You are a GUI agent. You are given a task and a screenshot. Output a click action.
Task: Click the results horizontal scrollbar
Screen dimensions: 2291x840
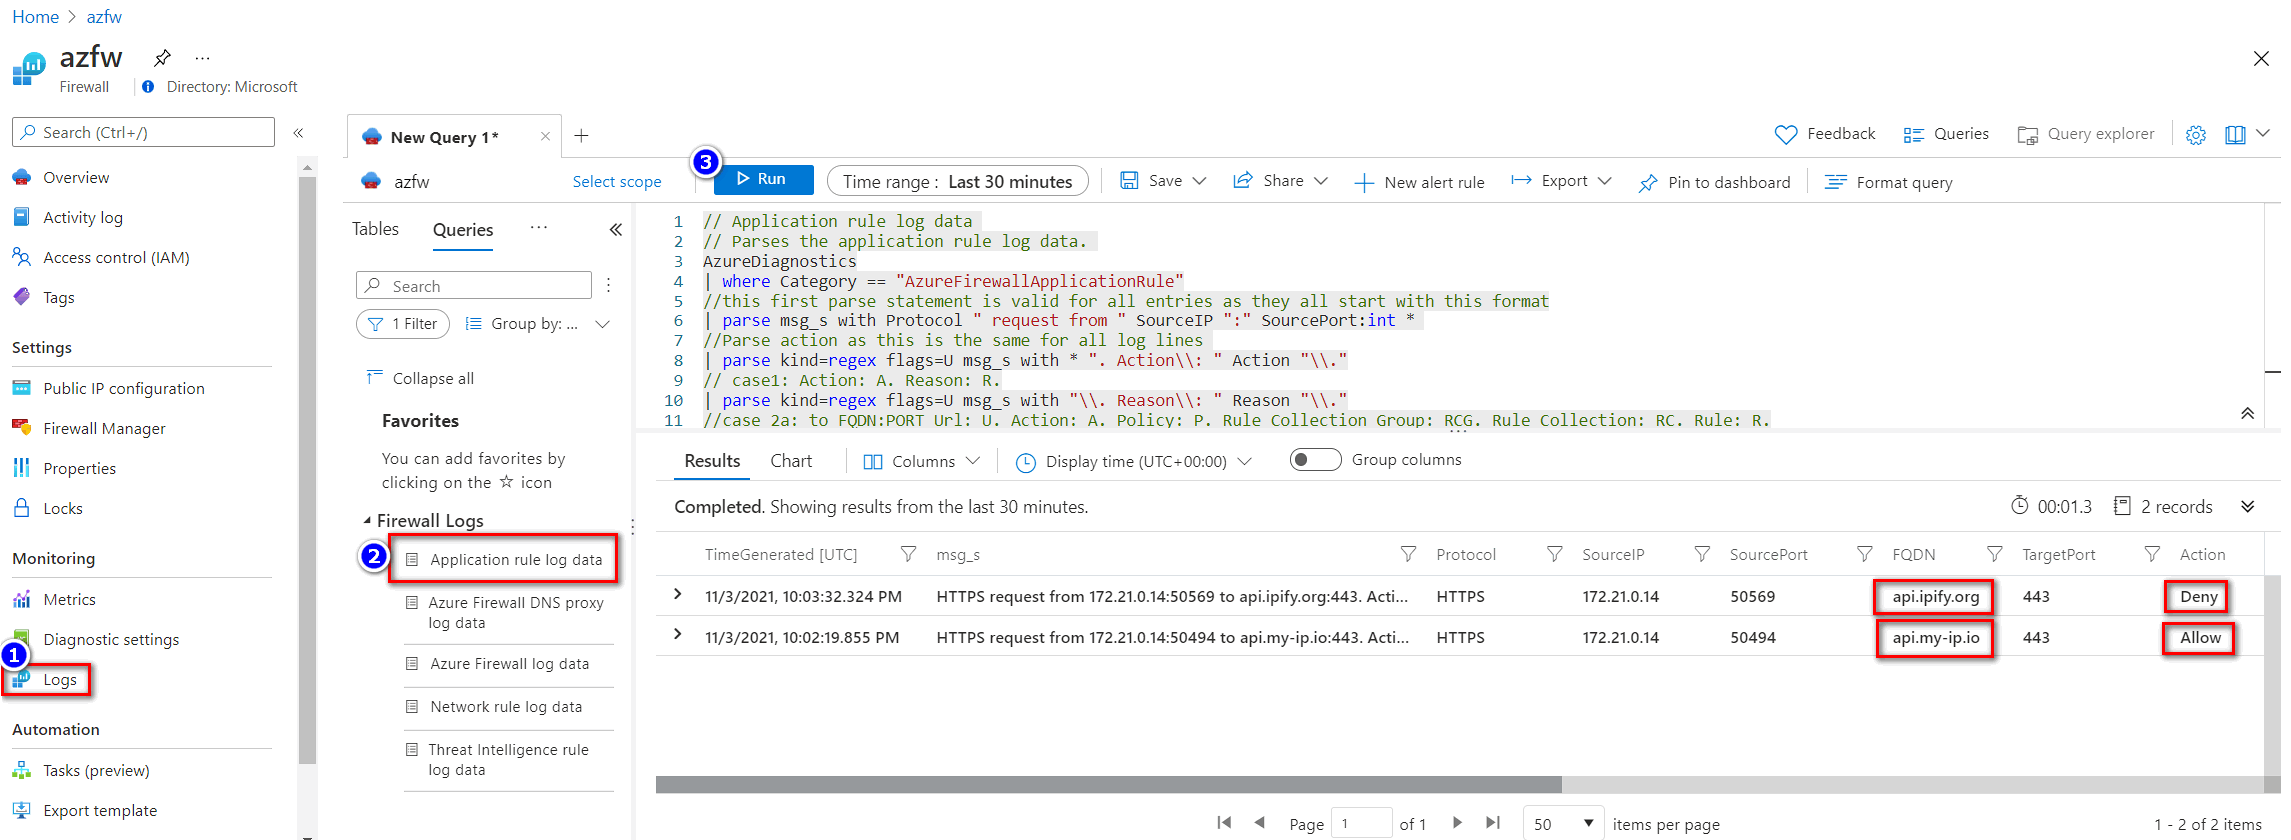coord(1108,784)
